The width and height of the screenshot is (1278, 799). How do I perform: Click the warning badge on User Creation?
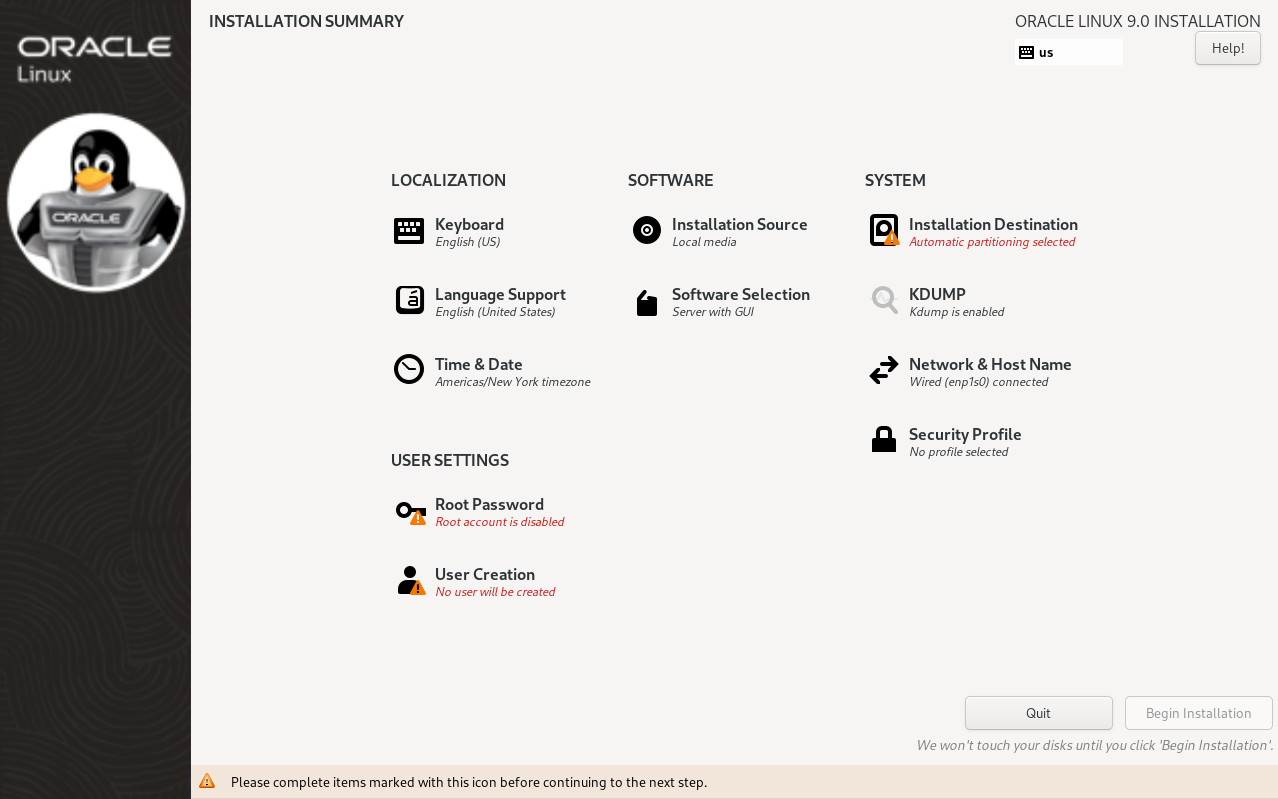[x=419, y=589]
